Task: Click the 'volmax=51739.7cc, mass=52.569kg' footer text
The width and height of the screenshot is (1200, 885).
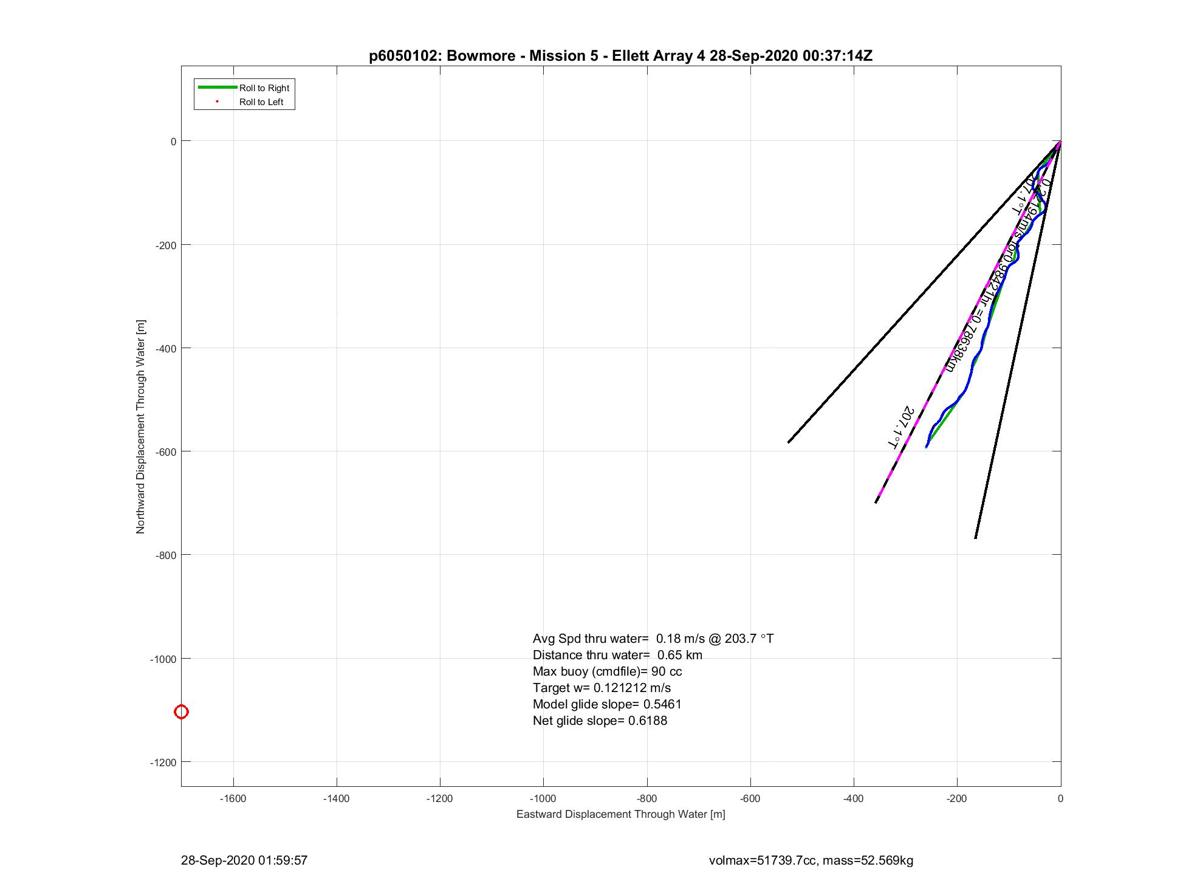Action: [x=811, y=860]
